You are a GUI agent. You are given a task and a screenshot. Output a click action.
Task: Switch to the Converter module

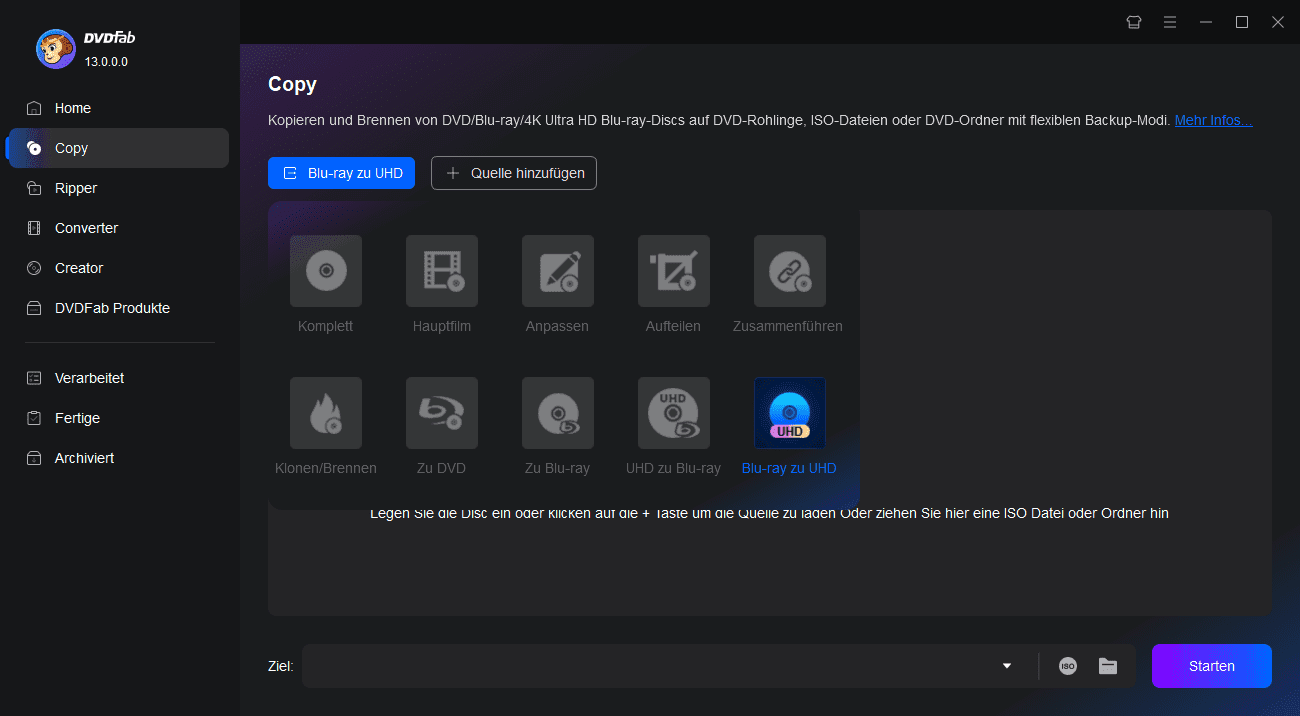pyautogui.click(x=118, y=228)
